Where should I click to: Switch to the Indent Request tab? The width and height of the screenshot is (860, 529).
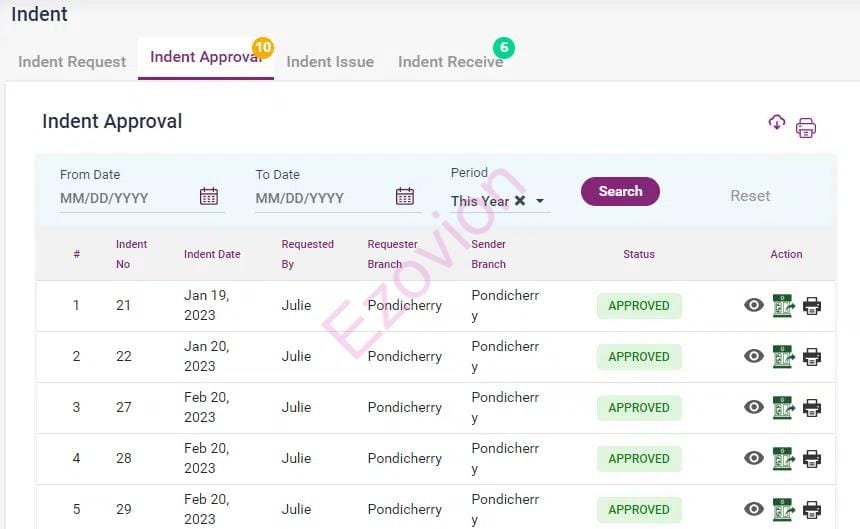72,62
